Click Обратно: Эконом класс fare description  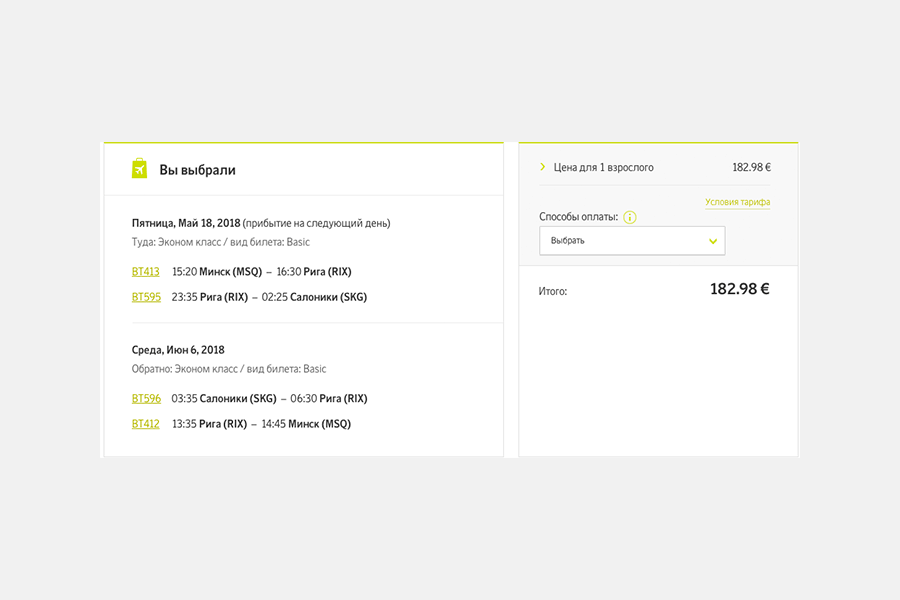click(x=228, y=369)
